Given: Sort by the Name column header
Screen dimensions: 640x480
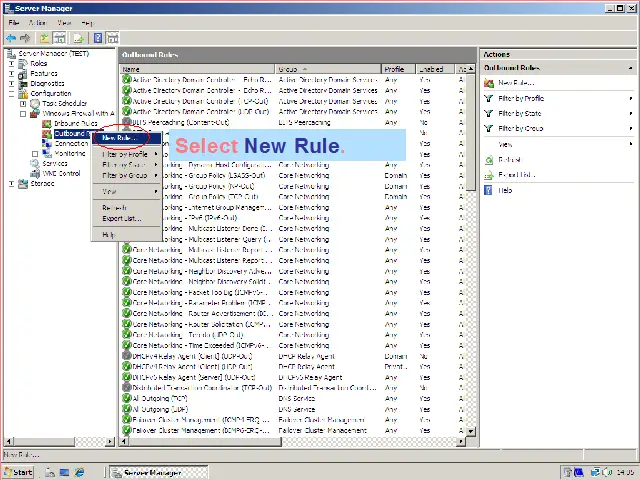Looking at the screenshot, I should (198, 69).
